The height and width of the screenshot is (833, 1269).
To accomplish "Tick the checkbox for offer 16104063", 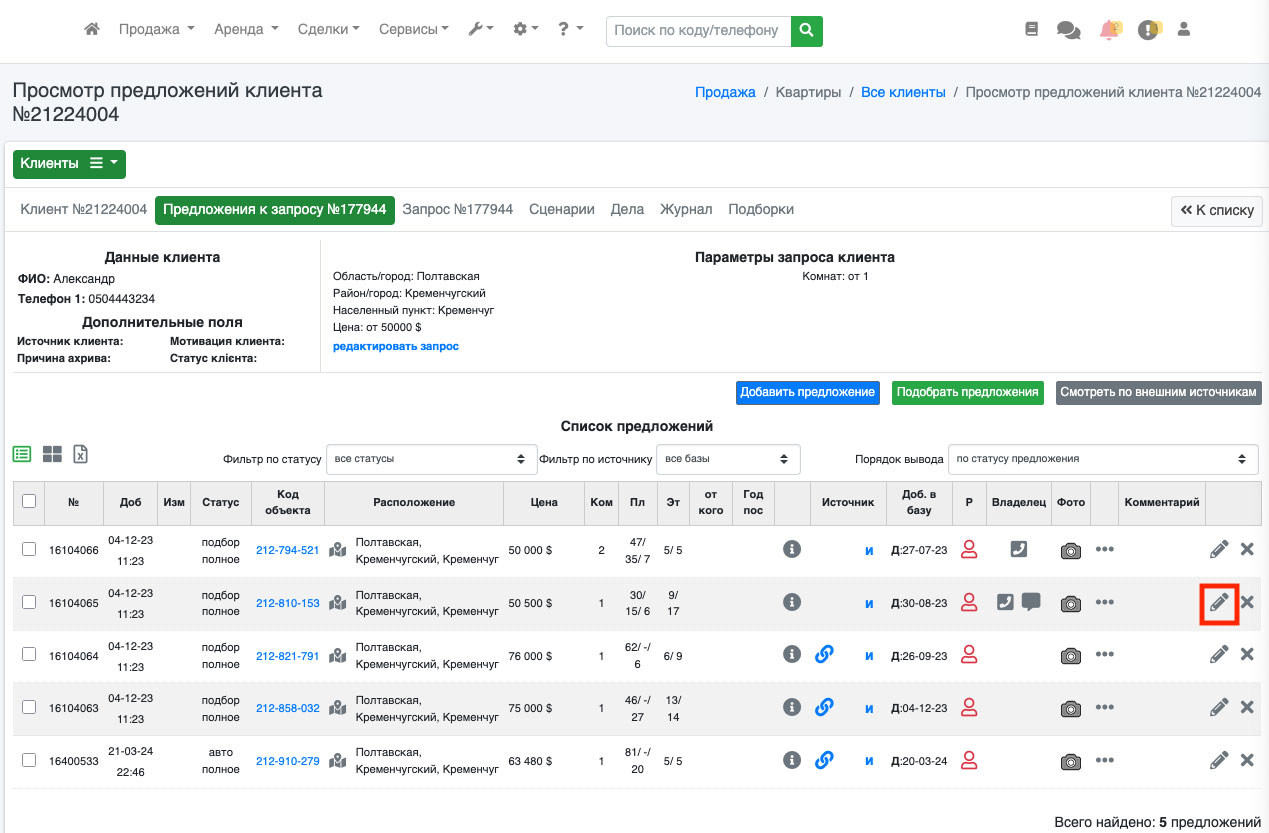I will tap(29, 708).
